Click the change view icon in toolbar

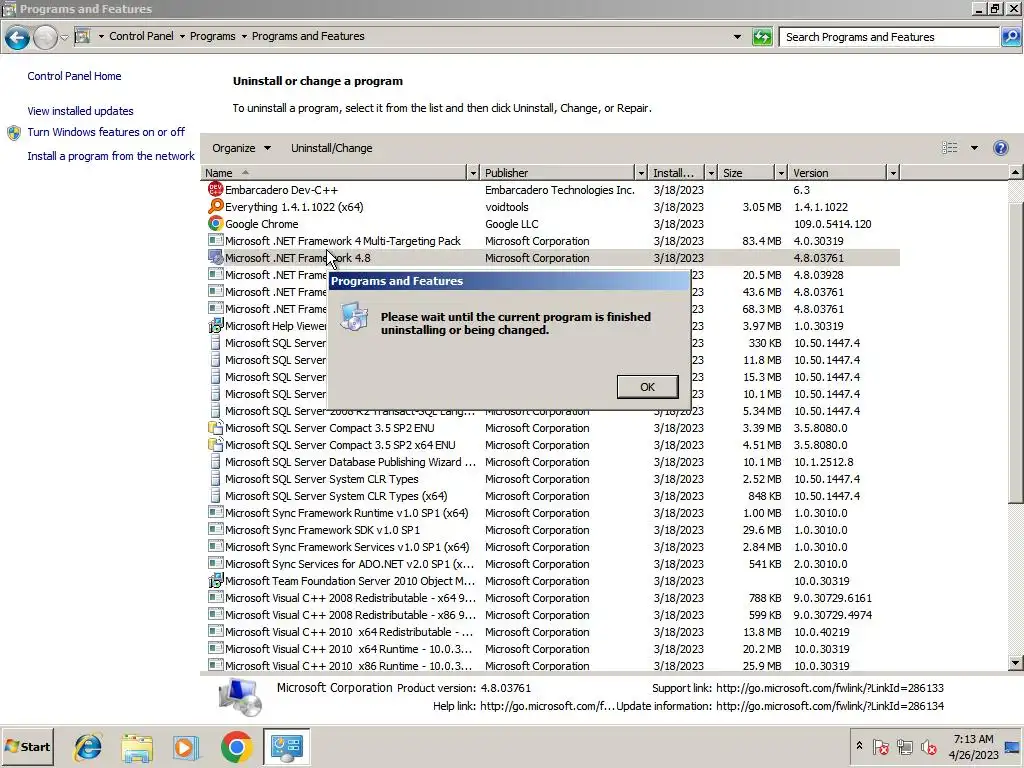click(x=950, y=148)
